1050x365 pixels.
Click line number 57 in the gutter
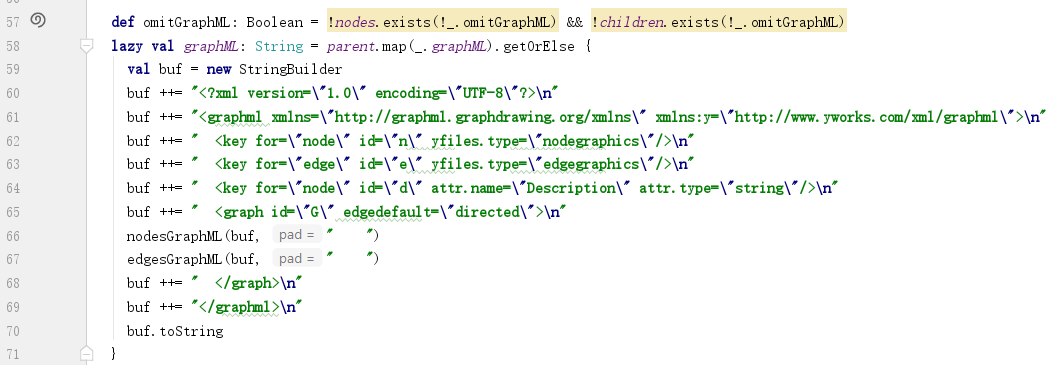[x=13, y=22]
